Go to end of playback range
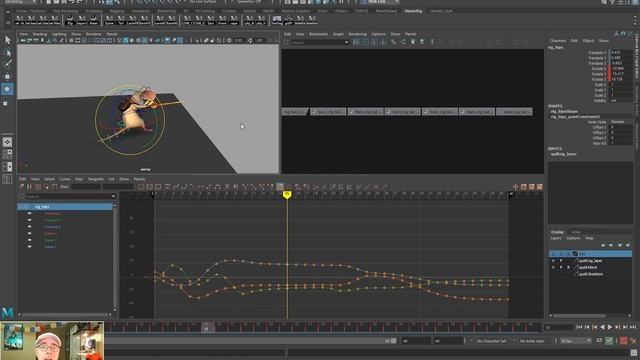Viewport: 640px width, 360px height. [x=633, y=327]
